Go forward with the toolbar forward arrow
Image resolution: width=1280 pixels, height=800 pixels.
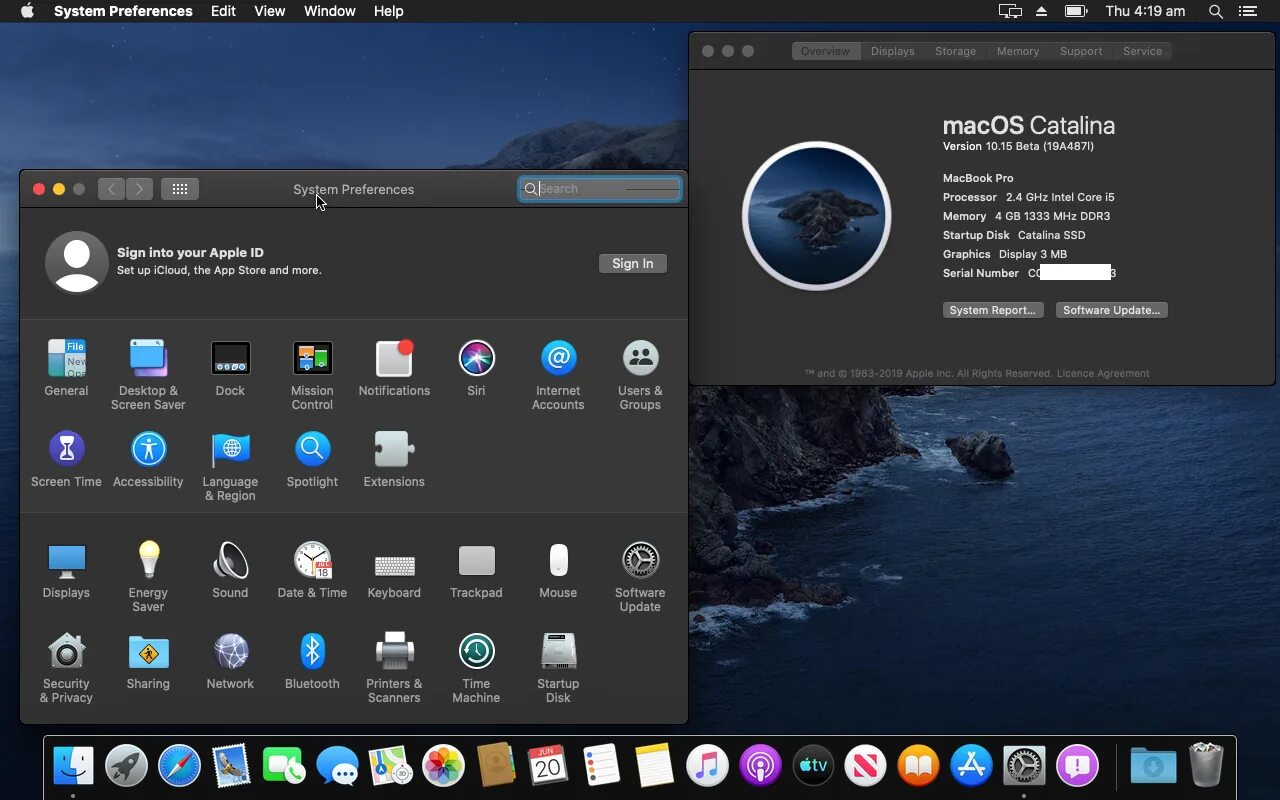(139, 189)
